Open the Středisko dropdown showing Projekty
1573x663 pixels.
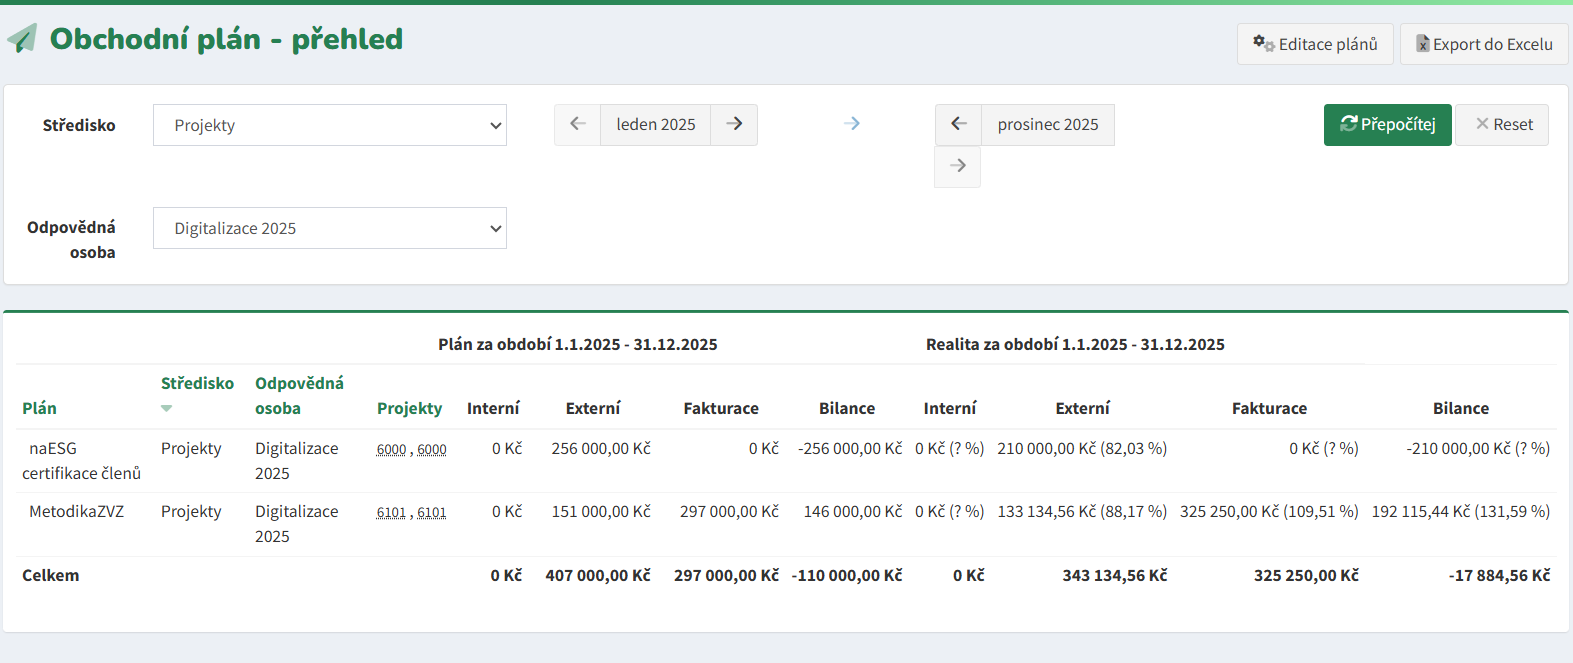pyautogui.click(x=330, y=125)
